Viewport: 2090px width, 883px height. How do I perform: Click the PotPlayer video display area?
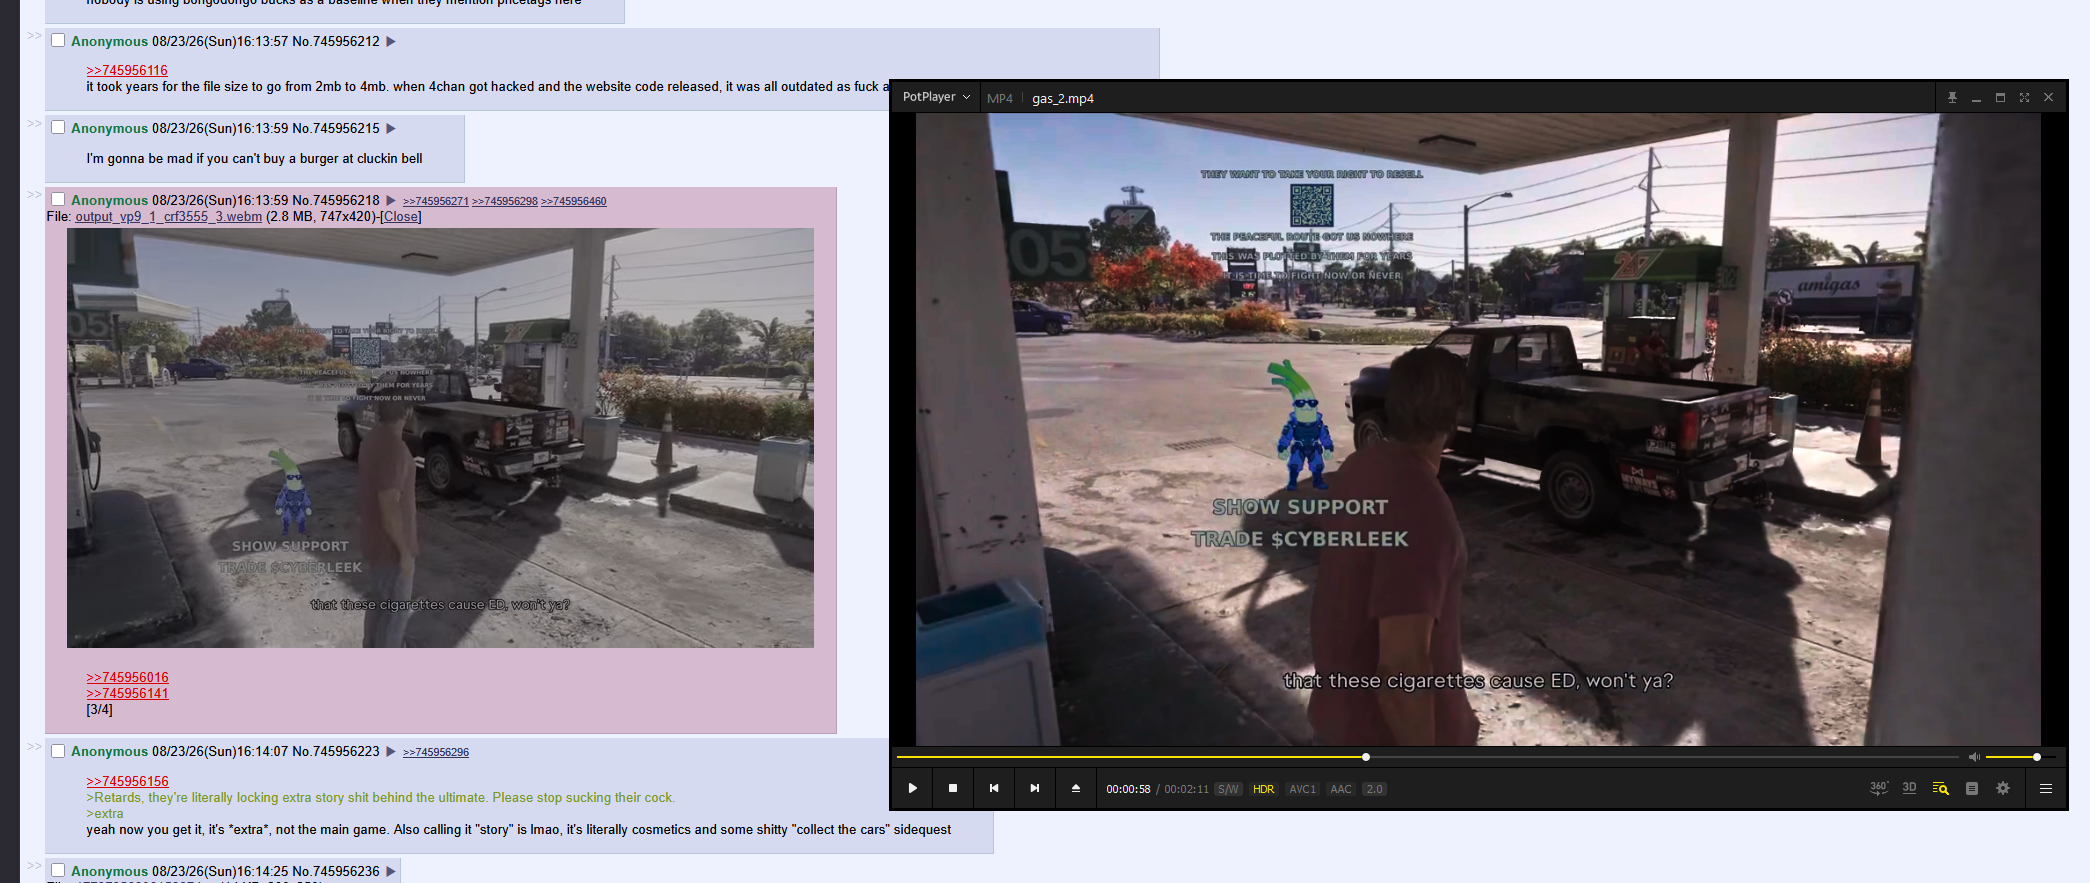coord(1478,429)
